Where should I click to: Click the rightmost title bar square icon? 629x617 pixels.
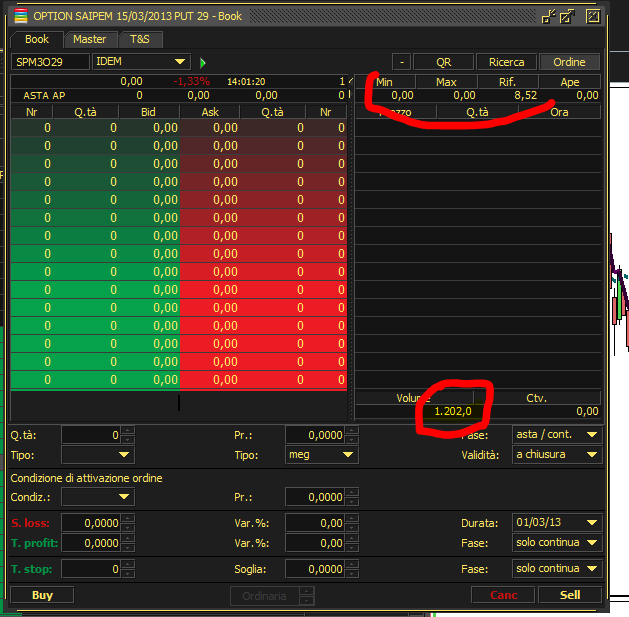593,16
